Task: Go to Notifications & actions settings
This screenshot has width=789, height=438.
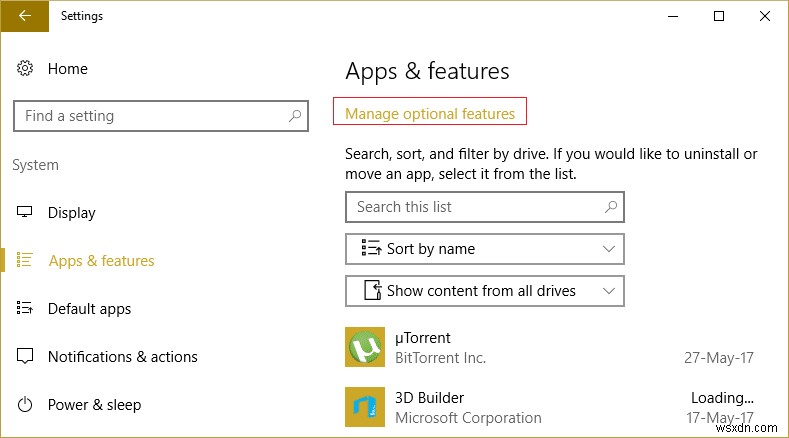Action: point(122,357)
